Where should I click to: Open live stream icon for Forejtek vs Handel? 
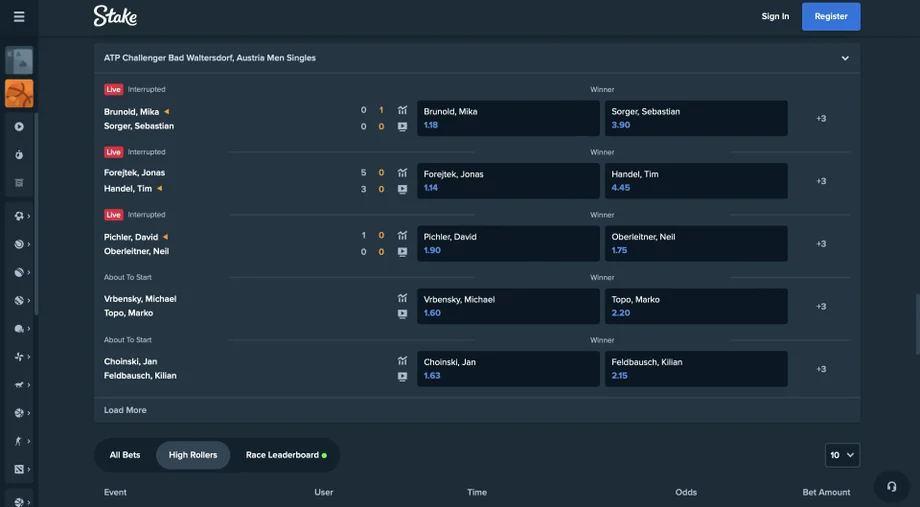tap(402, 189)
